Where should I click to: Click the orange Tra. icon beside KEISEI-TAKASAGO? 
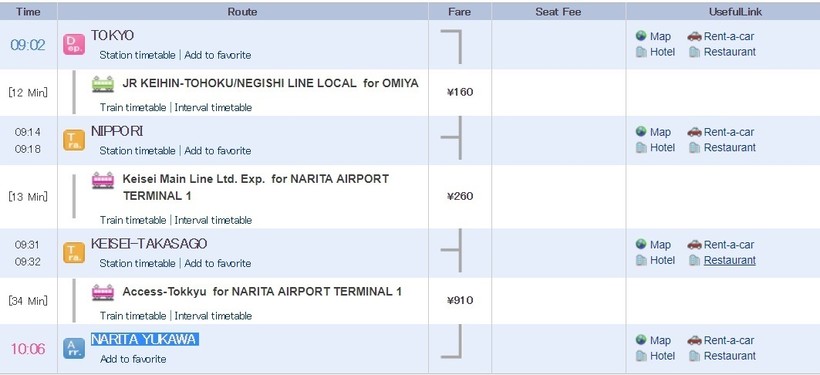click(74, 253)
